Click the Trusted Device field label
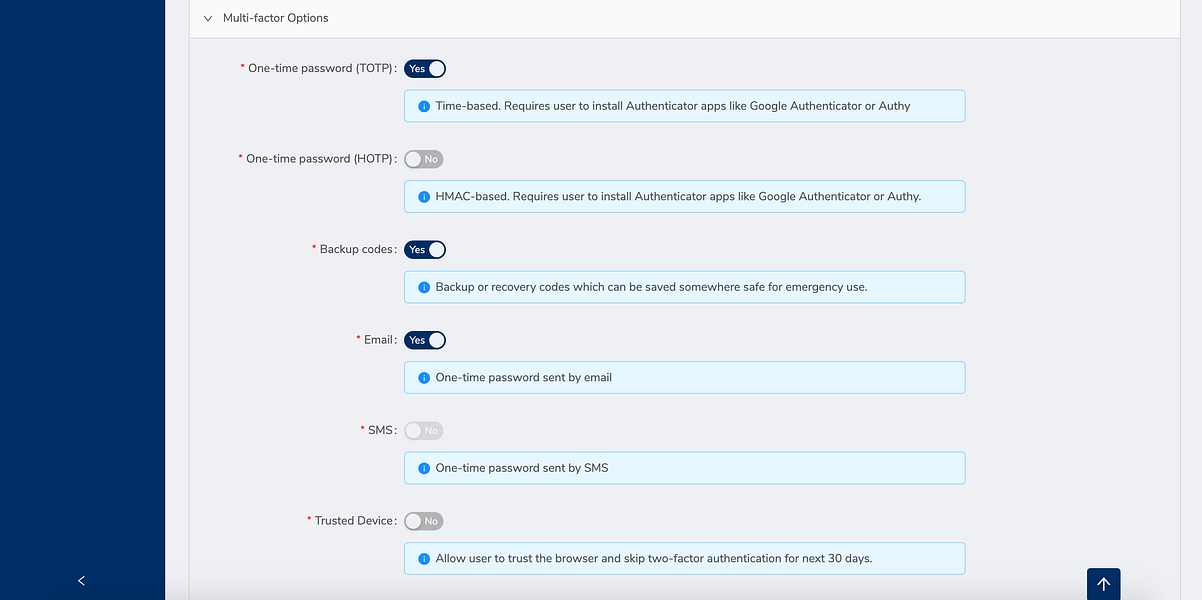 (x=354, y=521)
